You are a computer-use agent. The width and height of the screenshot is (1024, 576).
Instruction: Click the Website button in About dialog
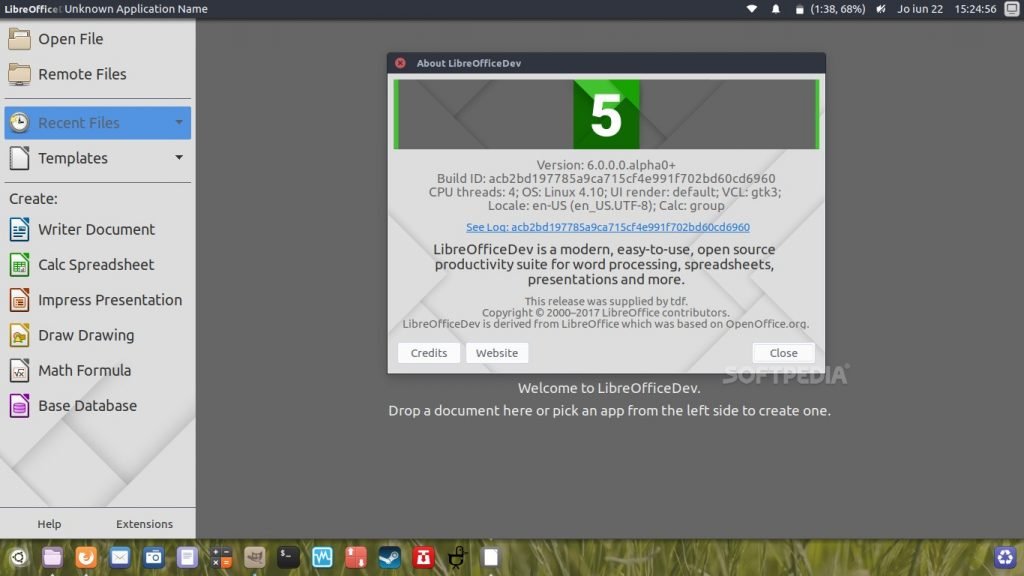tap(497, 353)
